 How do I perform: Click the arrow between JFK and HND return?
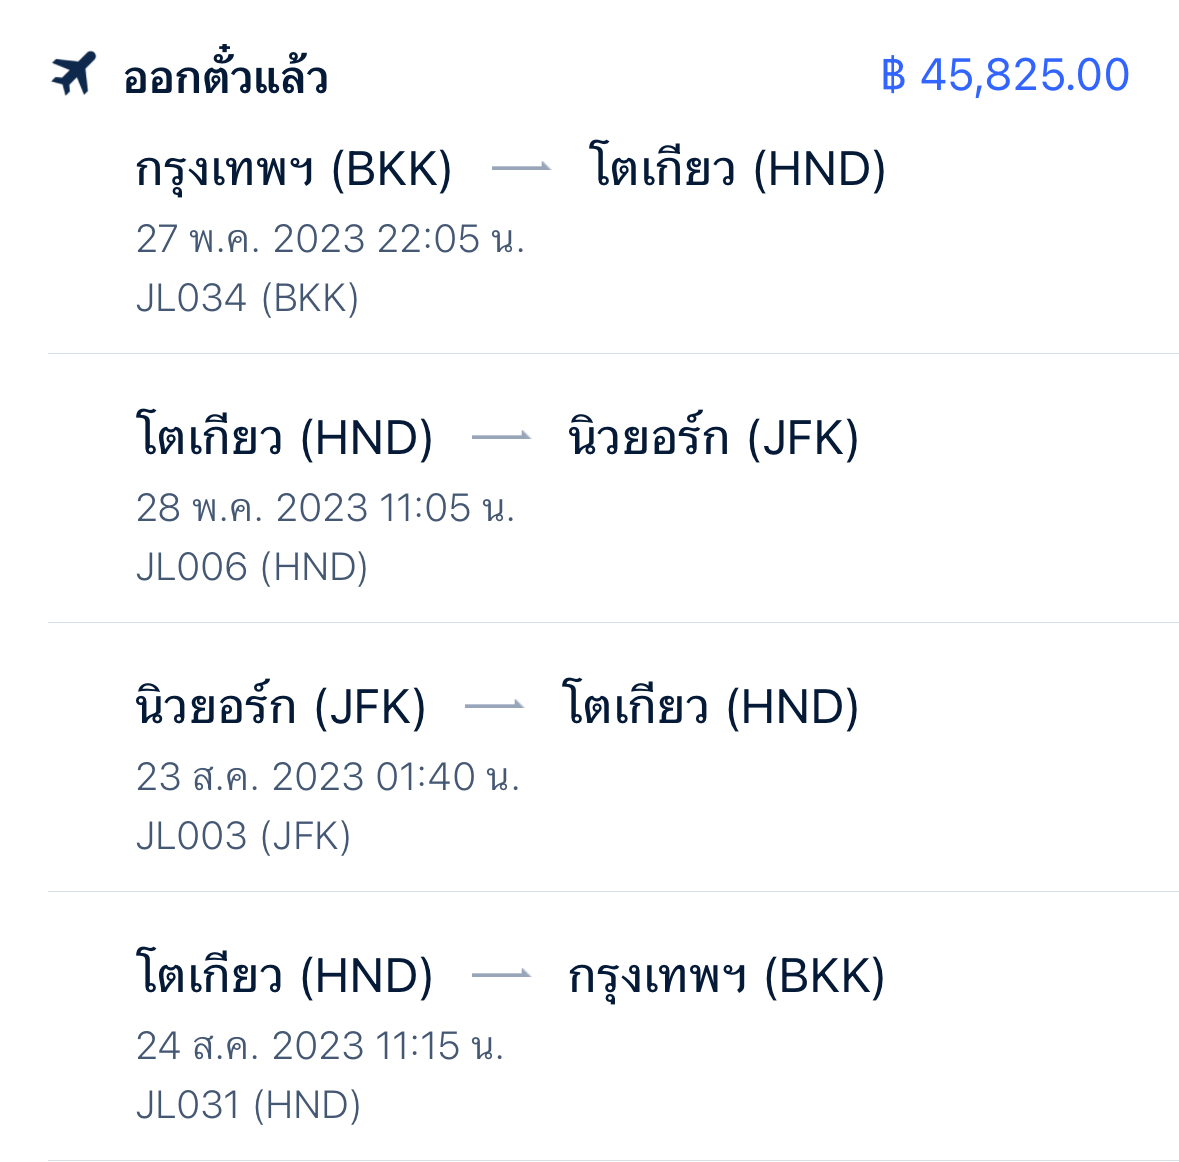(495, 705)
